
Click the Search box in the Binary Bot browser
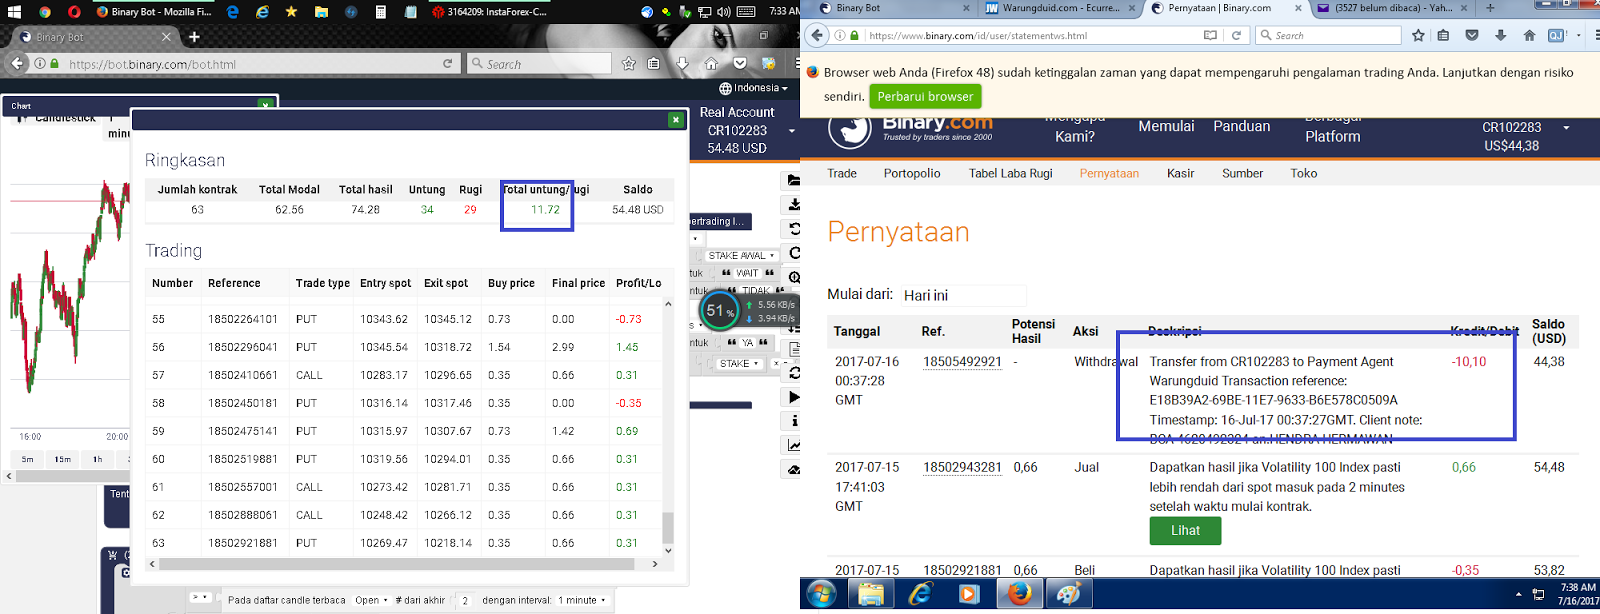click(x=539, y=63)
